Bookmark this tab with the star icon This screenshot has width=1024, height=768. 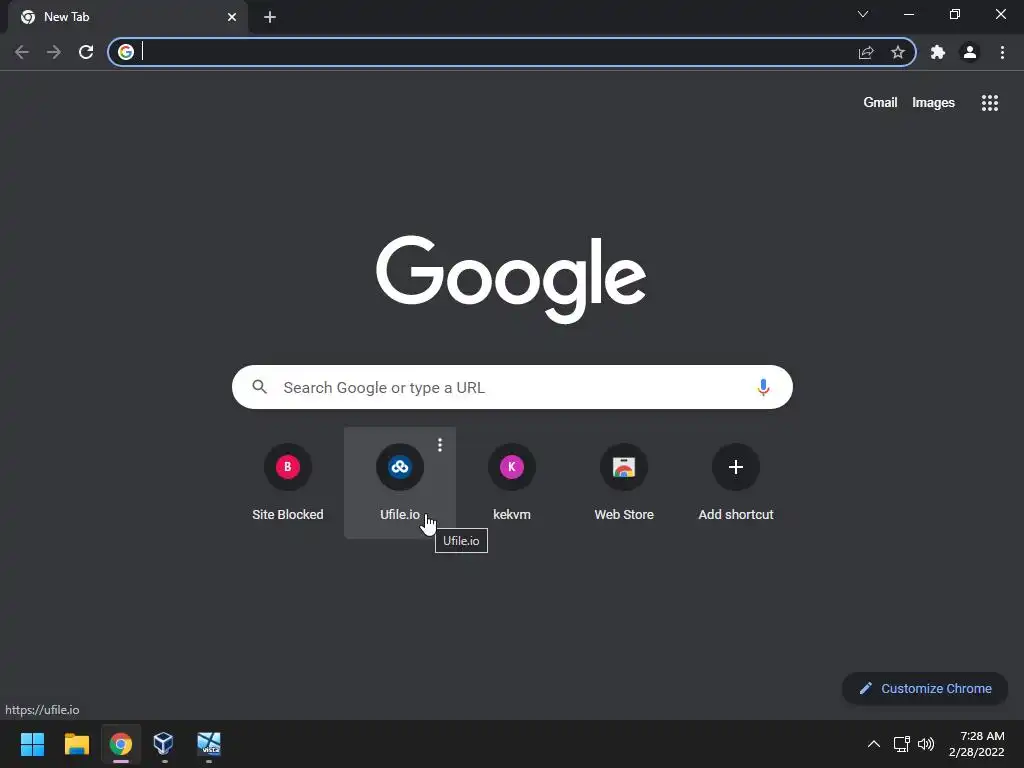(898, 52)
